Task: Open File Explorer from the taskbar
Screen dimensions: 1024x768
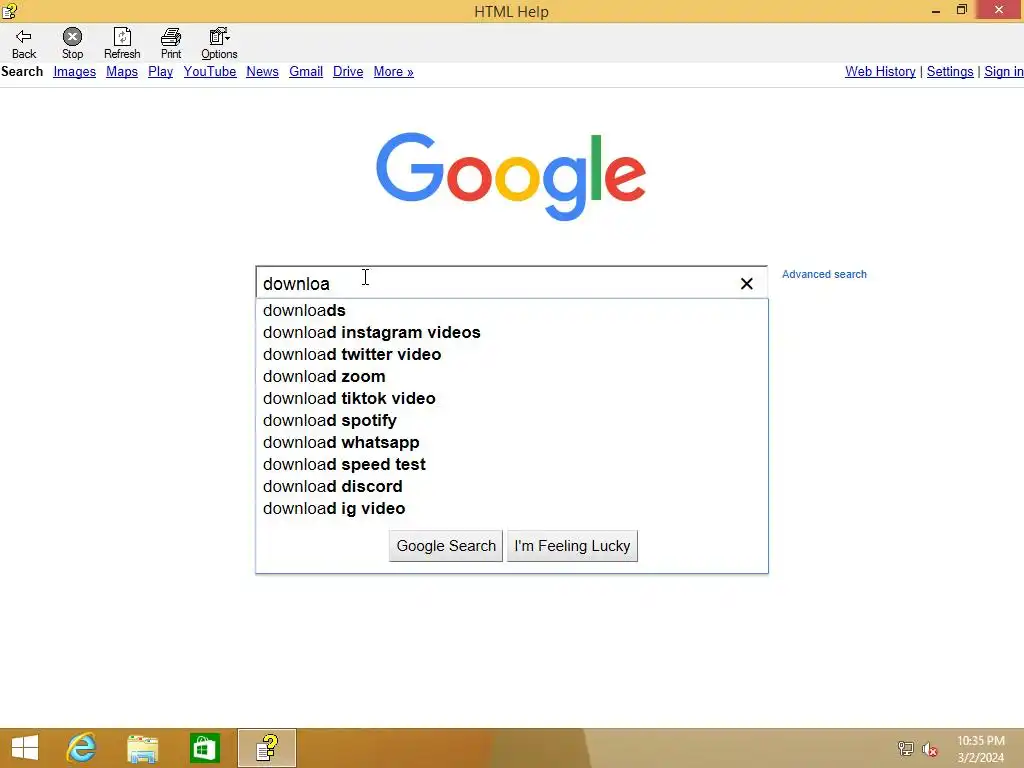Action: pyautogui.click(x=142, y=748)
